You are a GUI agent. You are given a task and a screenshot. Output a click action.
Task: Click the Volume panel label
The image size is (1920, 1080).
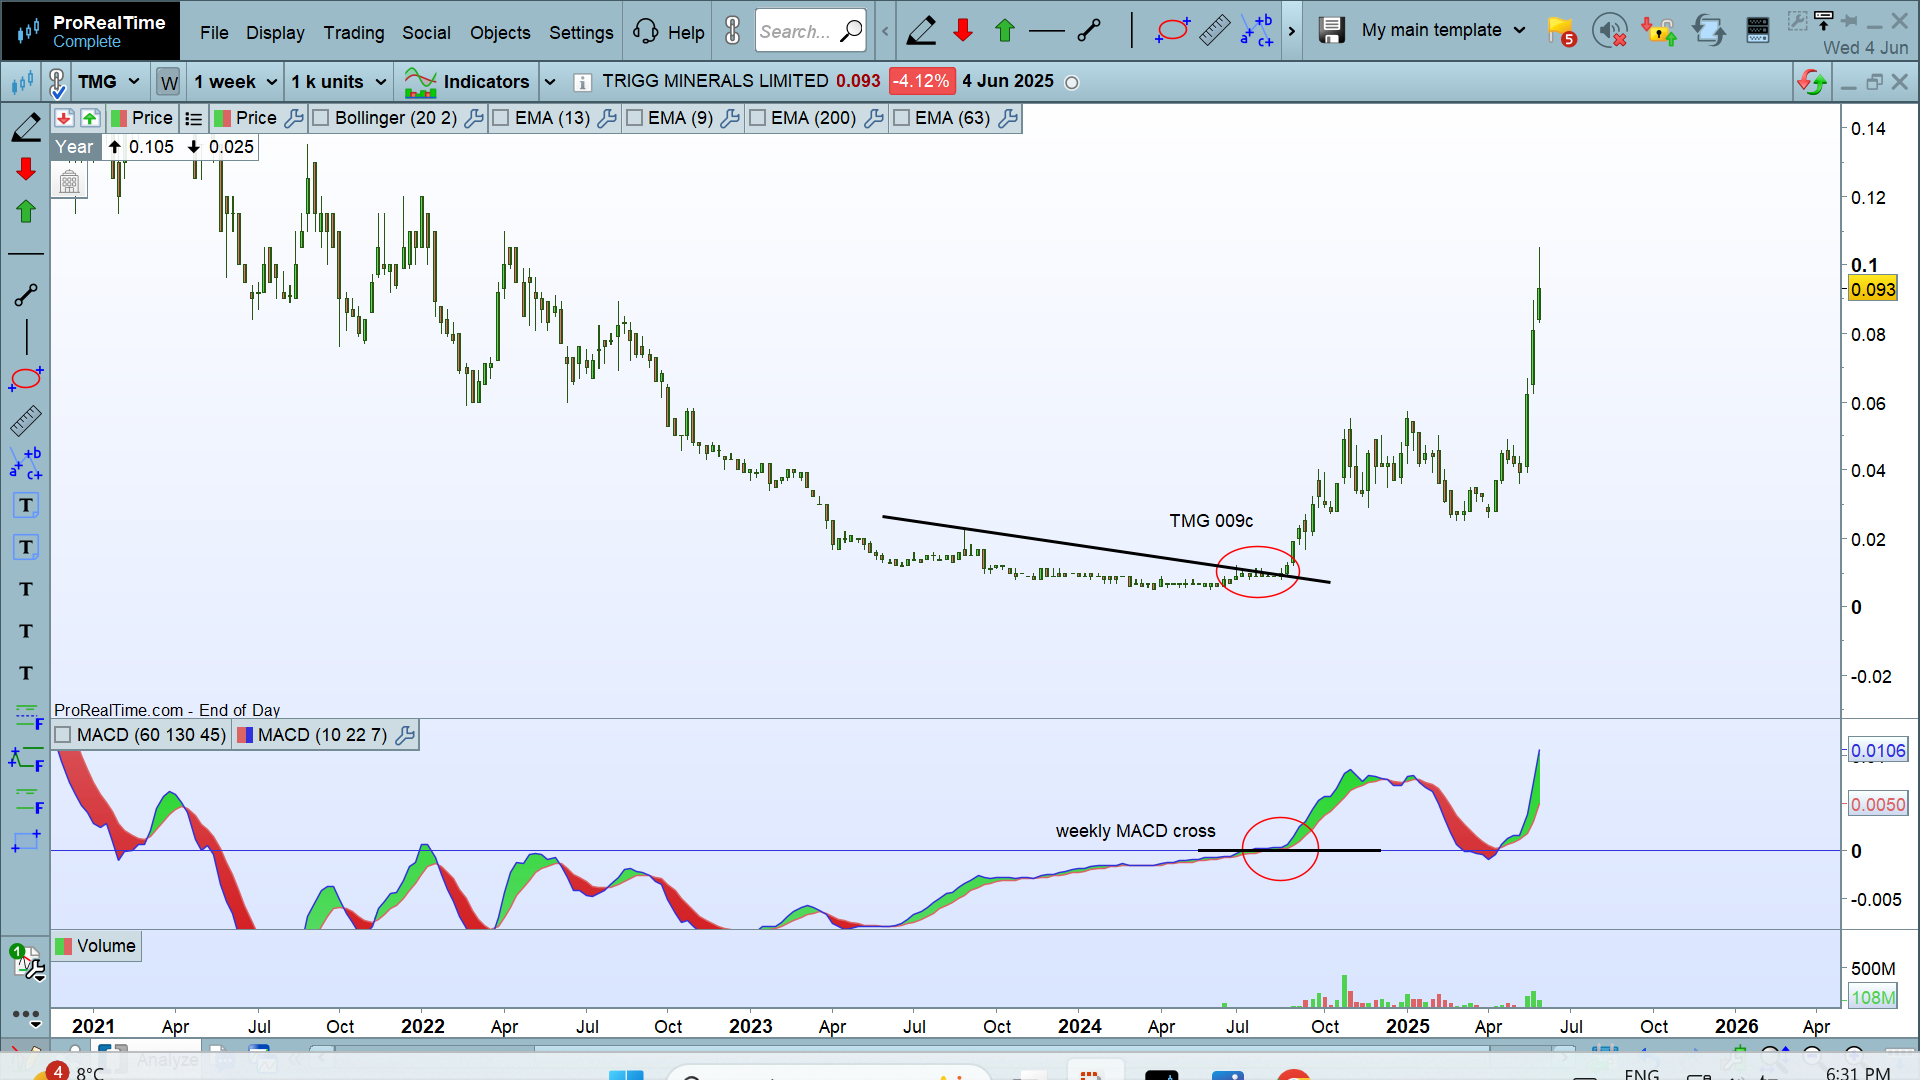coord(106,946)
